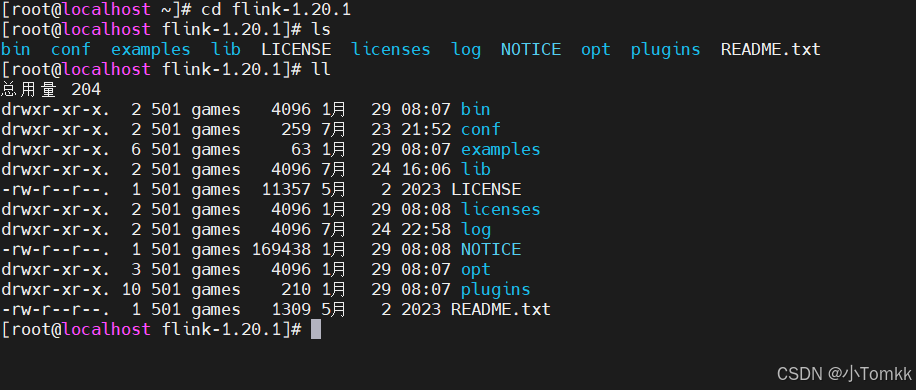
Task: Click the timestamp "21:52" in the conf row
Action: (426, 129)
